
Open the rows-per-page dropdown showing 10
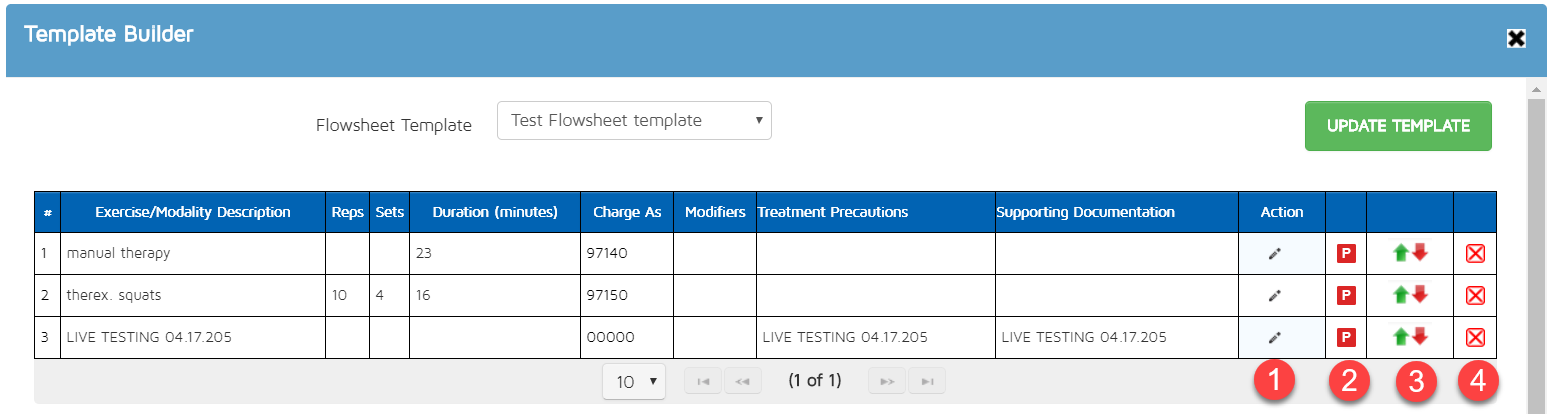pos(634,381)
